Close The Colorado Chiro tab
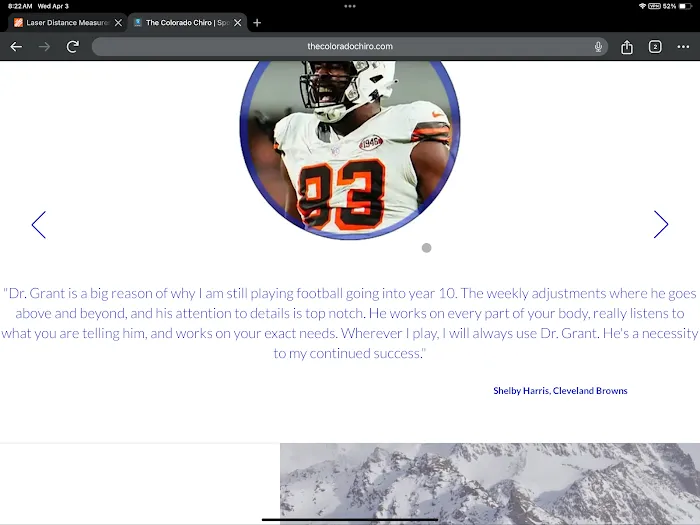 pos(238,23)
